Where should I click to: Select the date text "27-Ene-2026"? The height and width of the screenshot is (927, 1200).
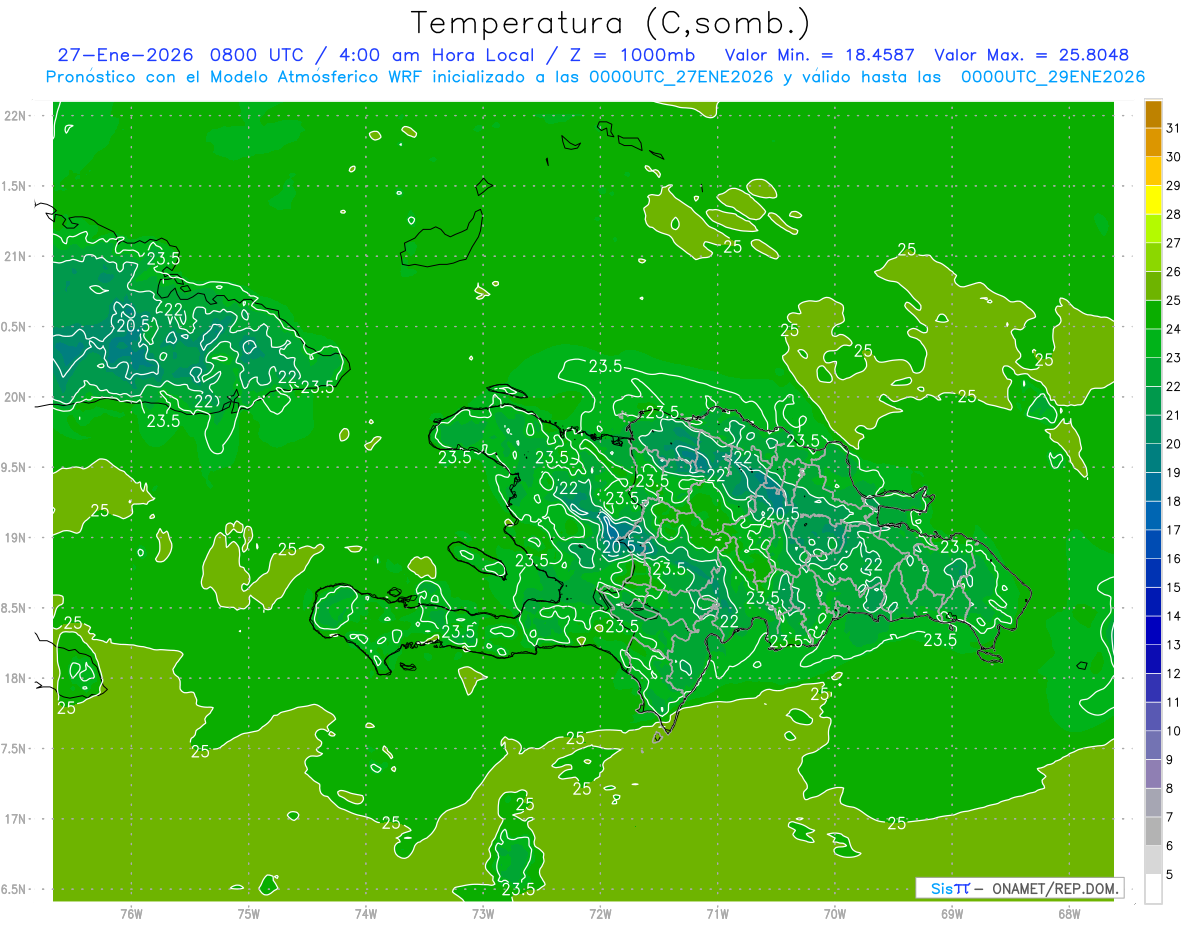[126, 55]
